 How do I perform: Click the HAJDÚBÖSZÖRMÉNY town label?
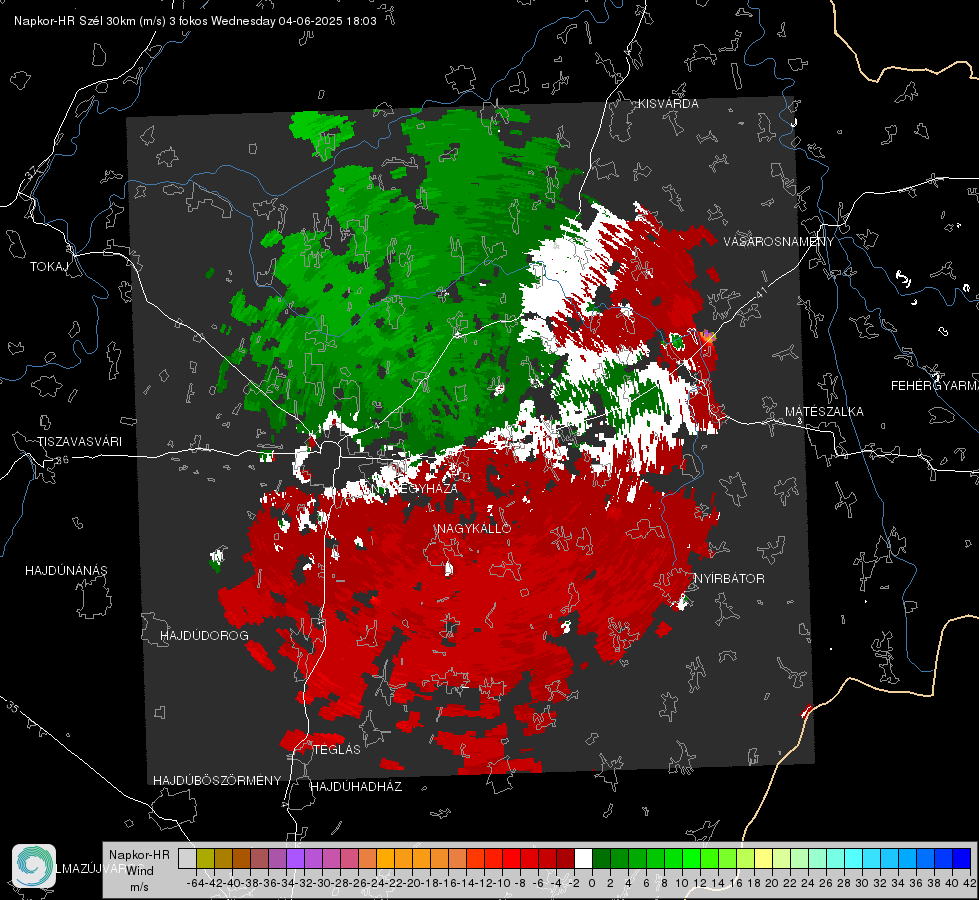coord(217,781)
